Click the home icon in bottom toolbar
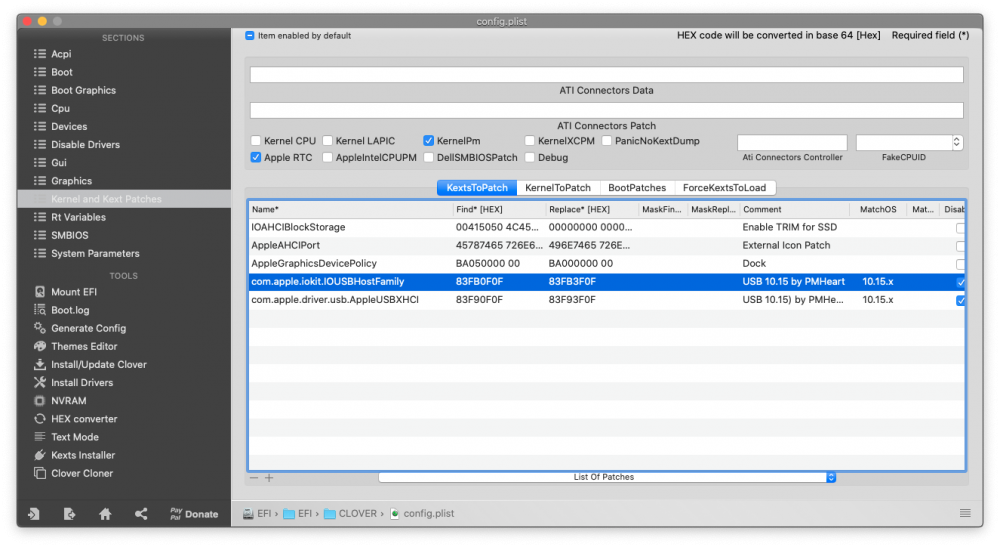 tap(105, 514)
